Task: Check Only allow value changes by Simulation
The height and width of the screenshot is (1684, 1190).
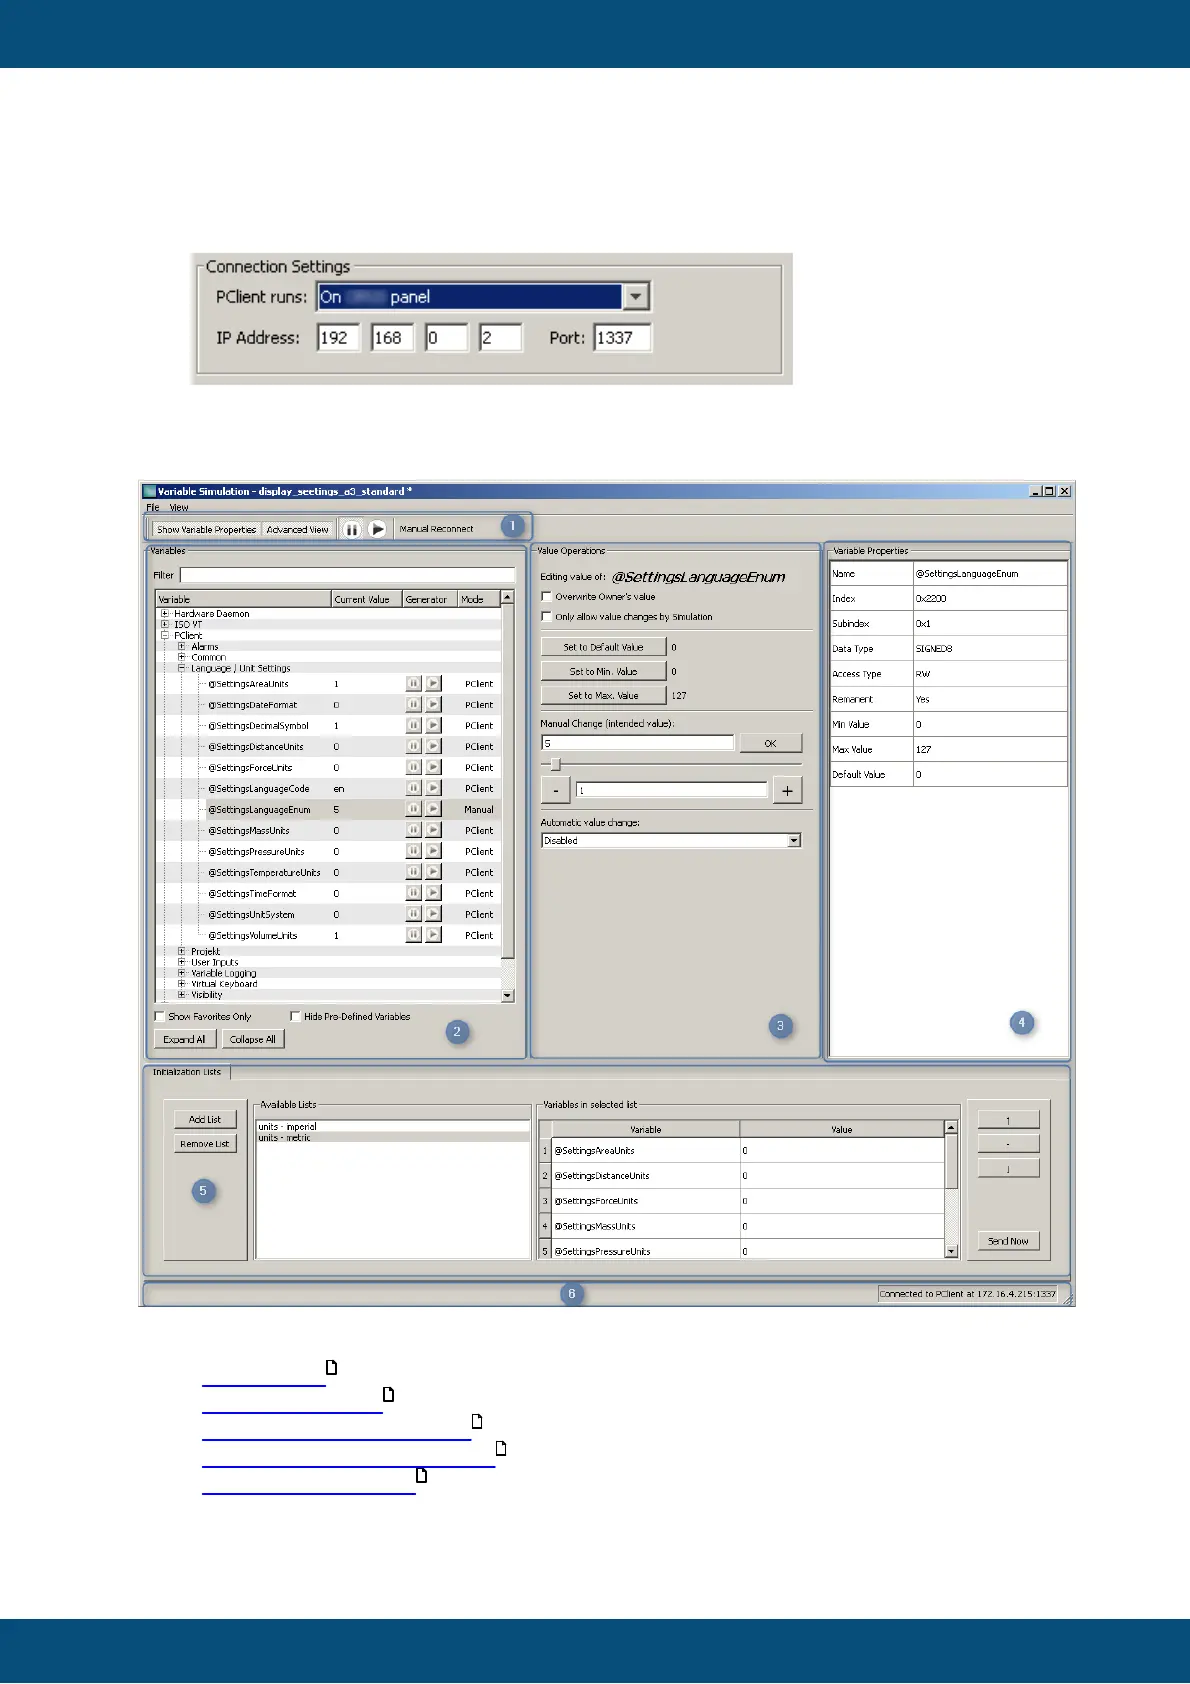Action: click(x=546, y=617)
